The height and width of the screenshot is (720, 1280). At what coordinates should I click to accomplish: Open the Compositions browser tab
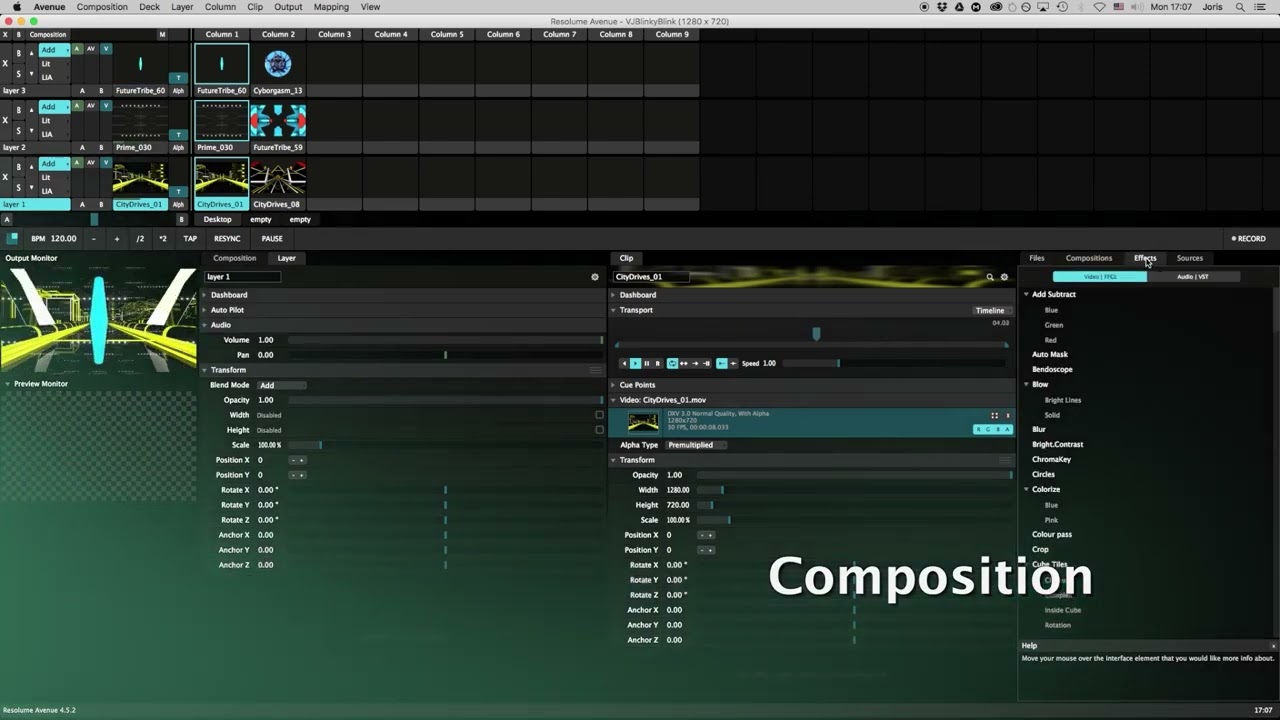click(x=1089, y=258)
